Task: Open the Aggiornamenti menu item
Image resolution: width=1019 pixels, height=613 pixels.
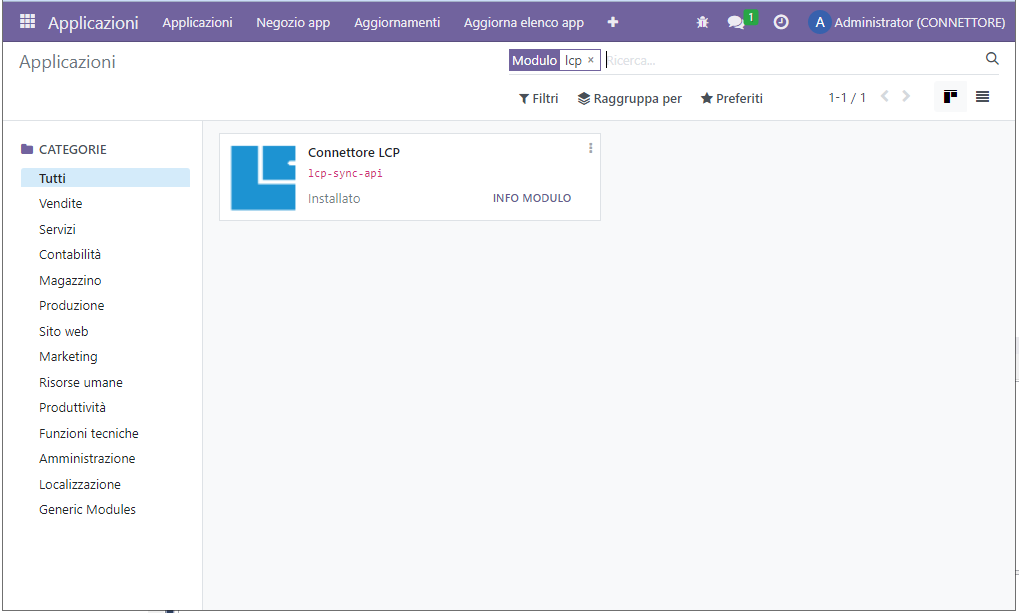Action: (x=397, y=22)
